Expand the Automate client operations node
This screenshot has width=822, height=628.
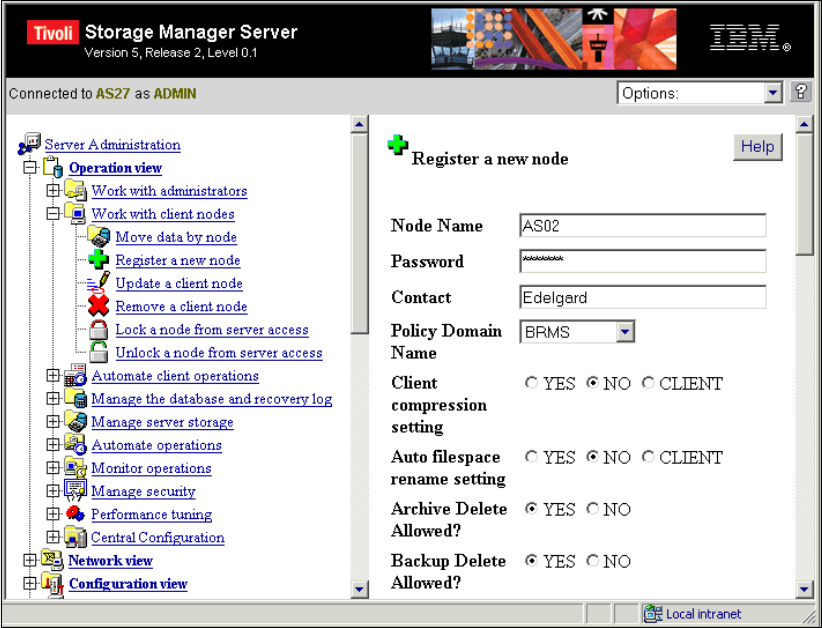[x=52, y=375]
